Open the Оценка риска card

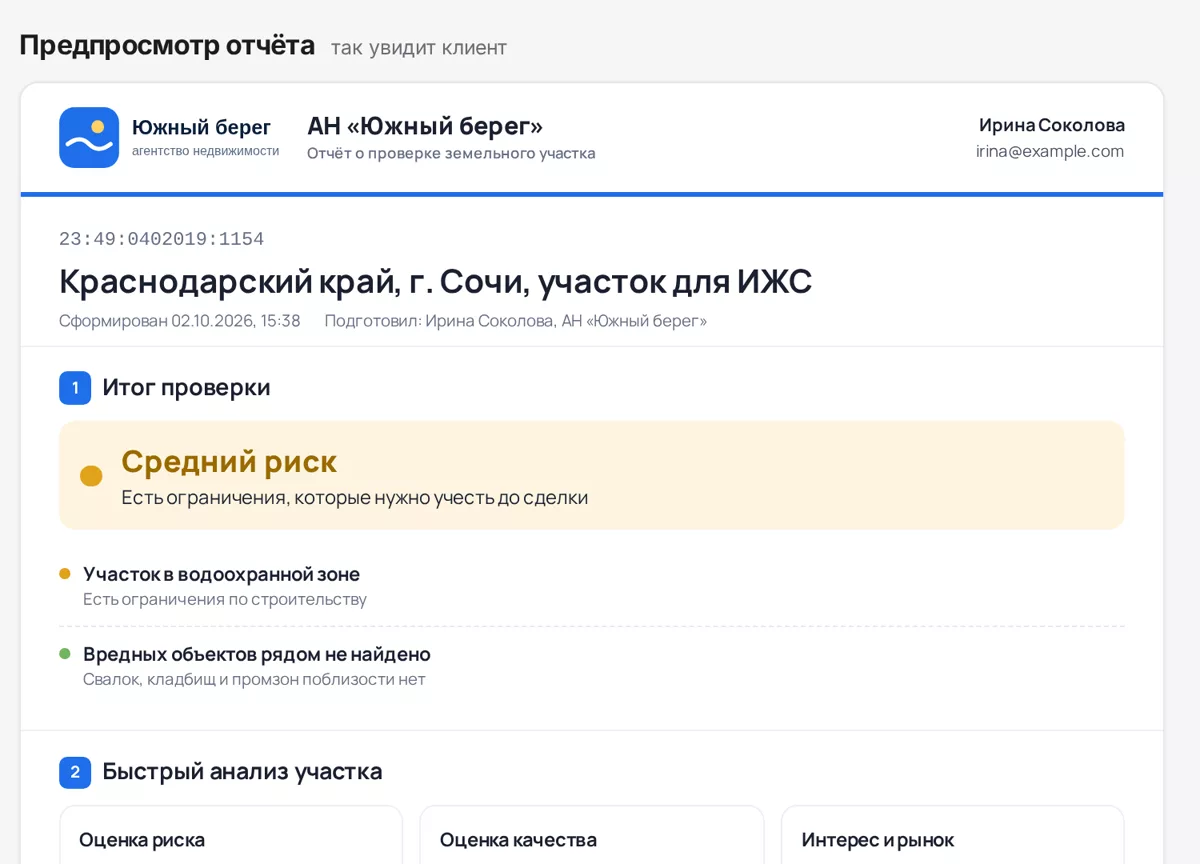click(231, 835)
